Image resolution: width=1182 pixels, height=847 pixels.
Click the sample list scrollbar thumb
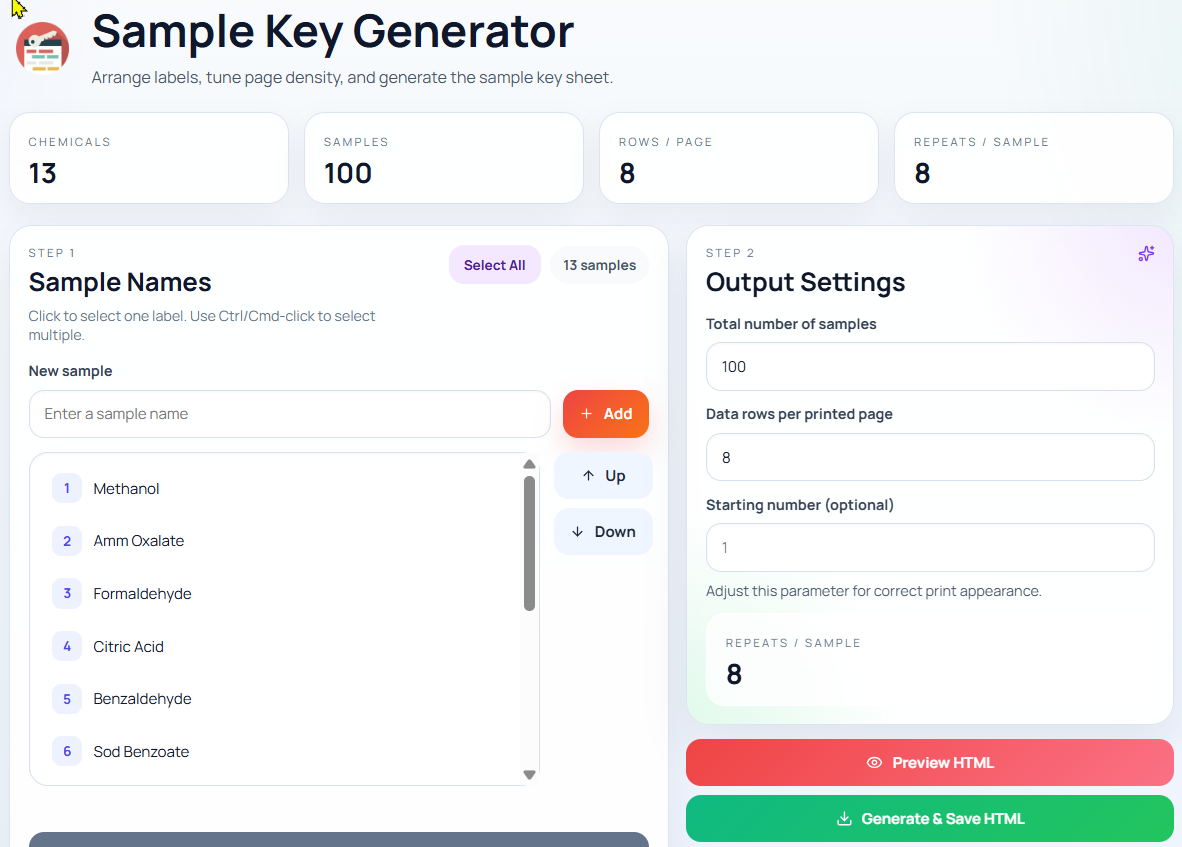529,543
